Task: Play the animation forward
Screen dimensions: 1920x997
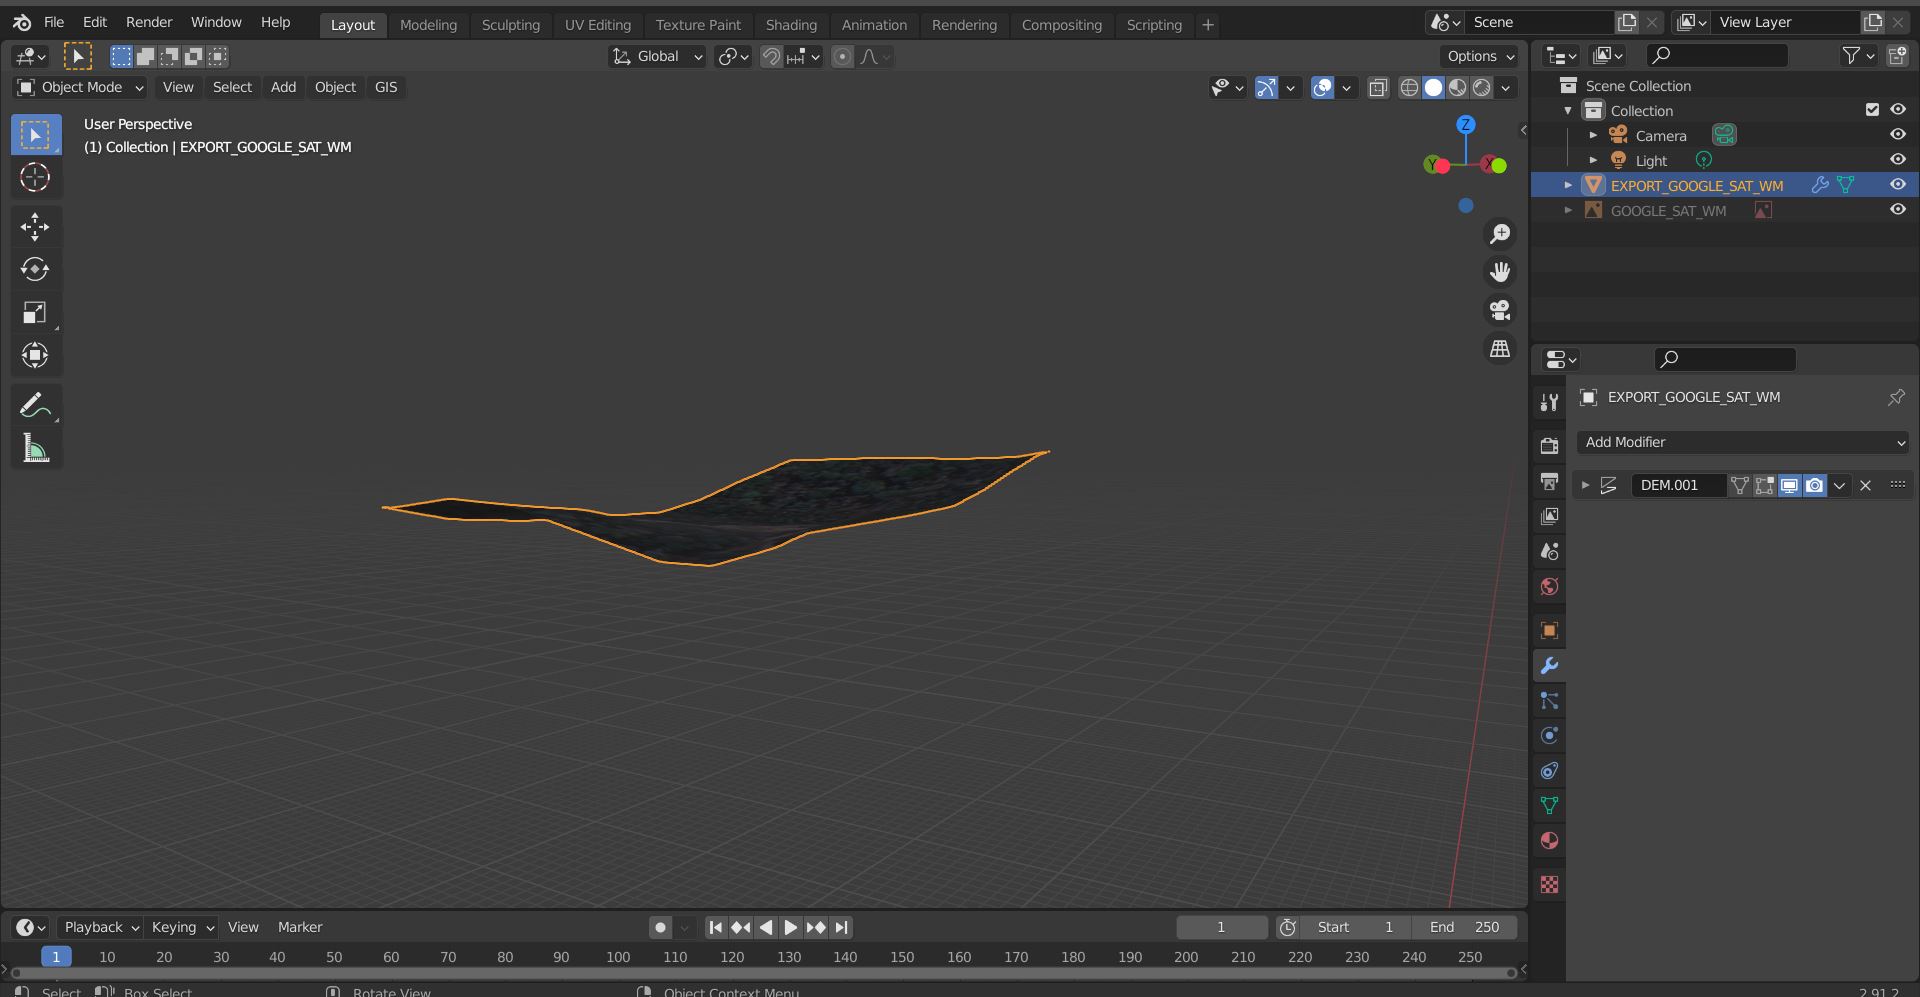Action: [790, 928]
